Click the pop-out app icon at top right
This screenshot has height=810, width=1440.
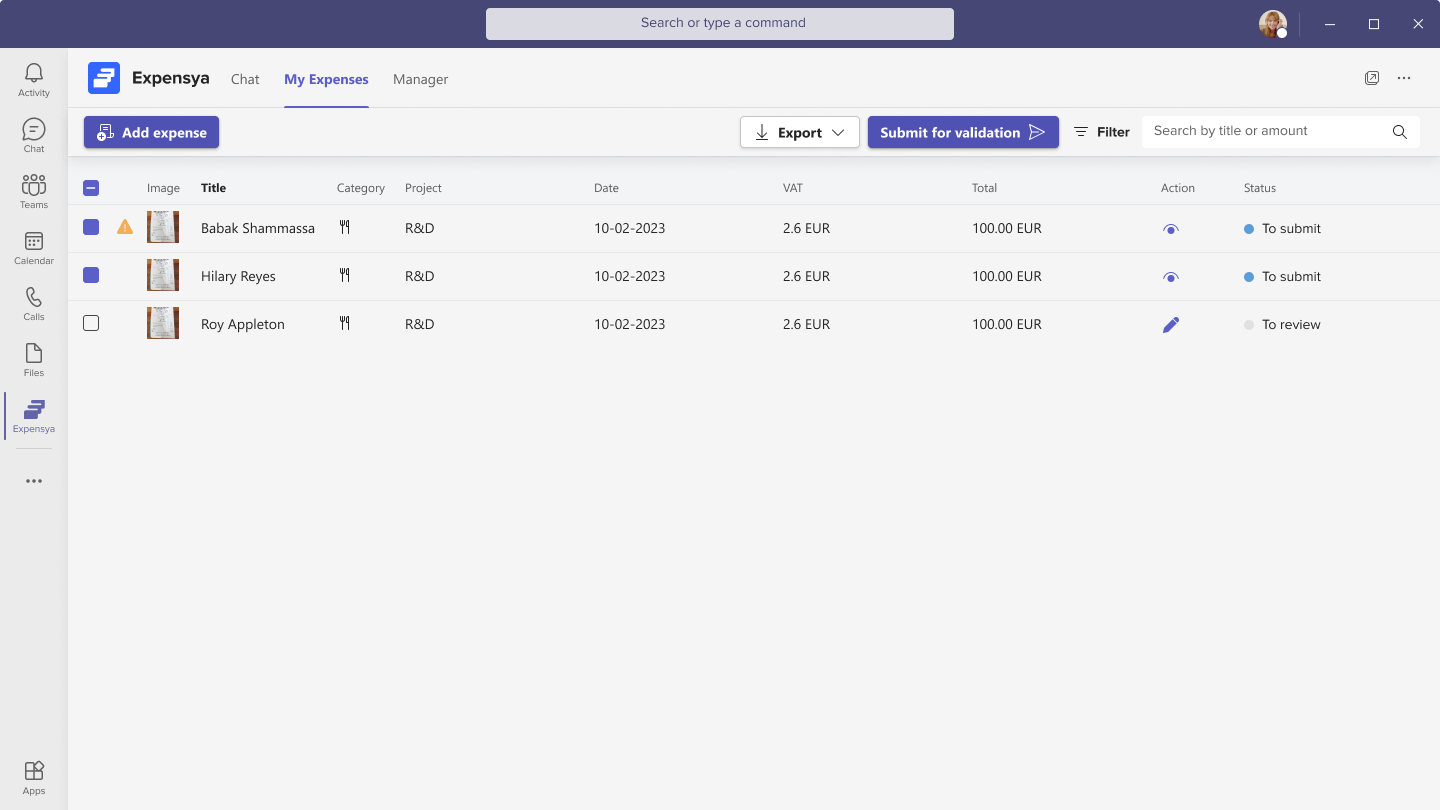(1372, 78)
